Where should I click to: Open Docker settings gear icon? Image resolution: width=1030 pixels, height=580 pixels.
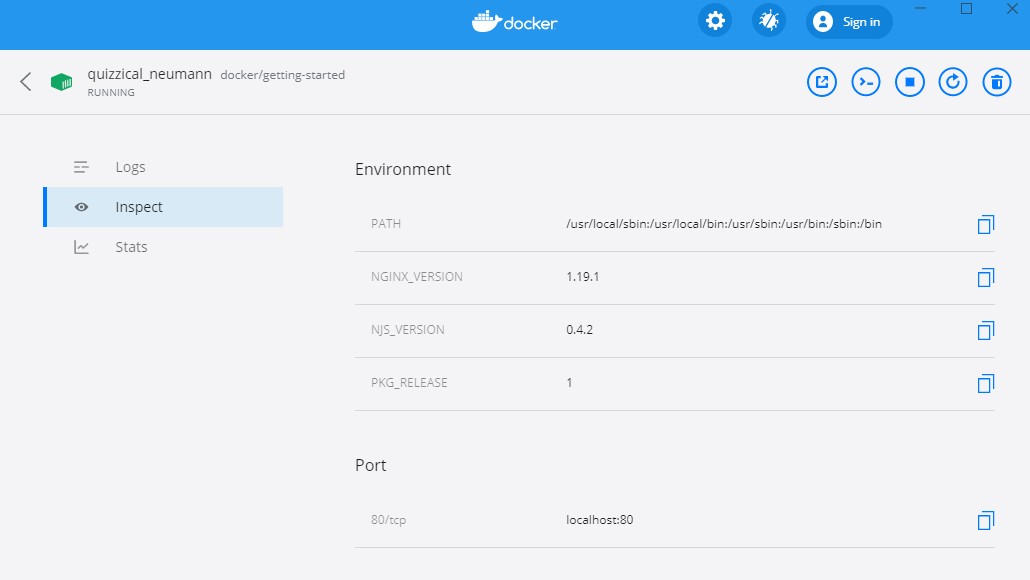pyautogui.click(x=715, y=21)
